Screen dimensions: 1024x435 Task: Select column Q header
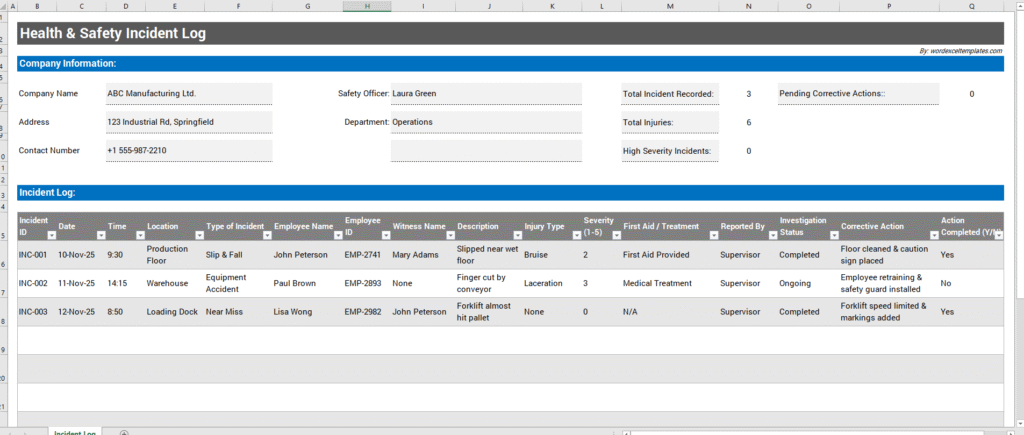972,6
